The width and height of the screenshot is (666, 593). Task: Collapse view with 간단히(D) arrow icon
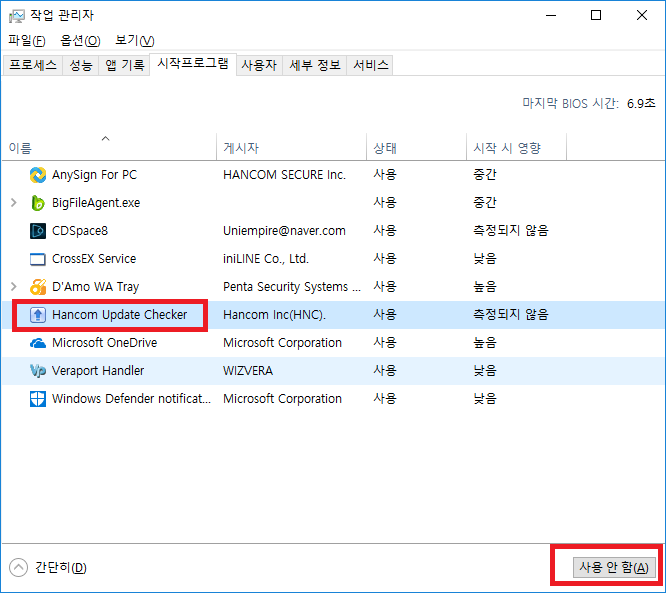point(18,568)
